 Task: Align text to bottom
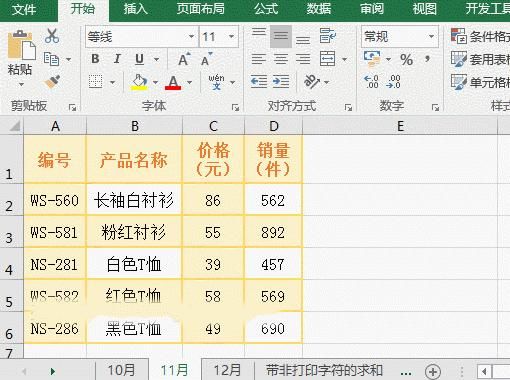(x=303, y=40)
